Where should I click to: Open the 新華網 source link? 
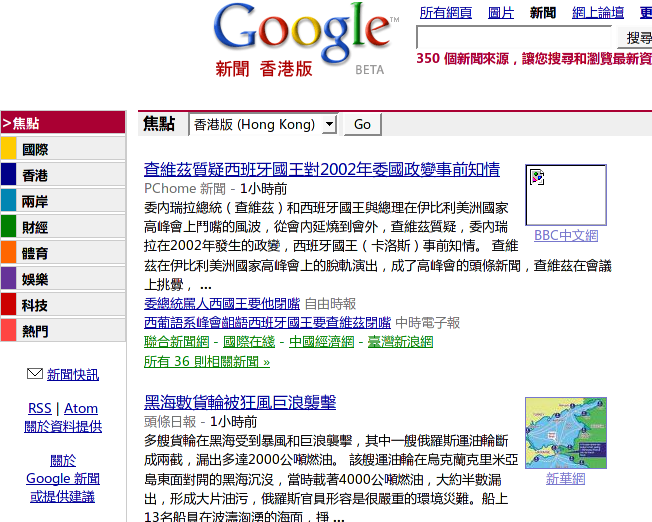[566, 479]
